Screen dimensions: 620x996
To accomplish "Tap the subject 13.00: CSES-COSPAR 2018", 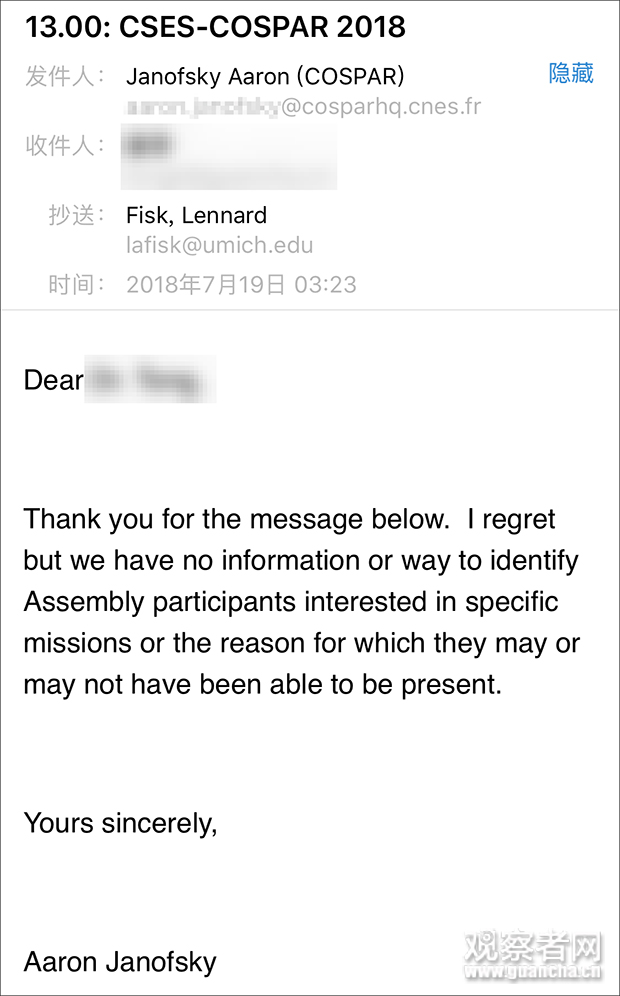I will point(215,27).
